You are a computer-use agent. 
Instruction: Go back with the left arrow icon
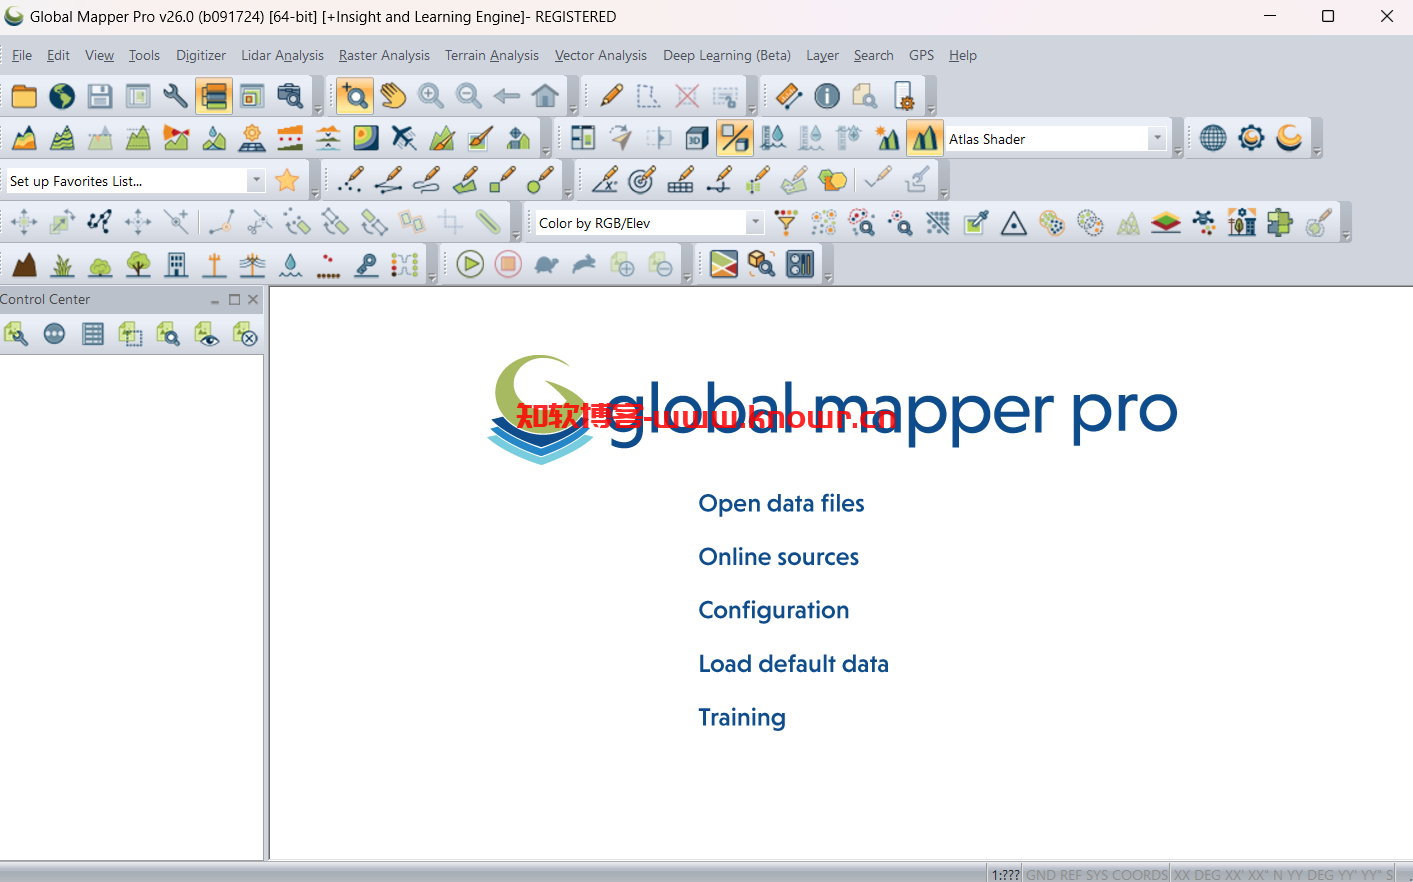(507, 96)
